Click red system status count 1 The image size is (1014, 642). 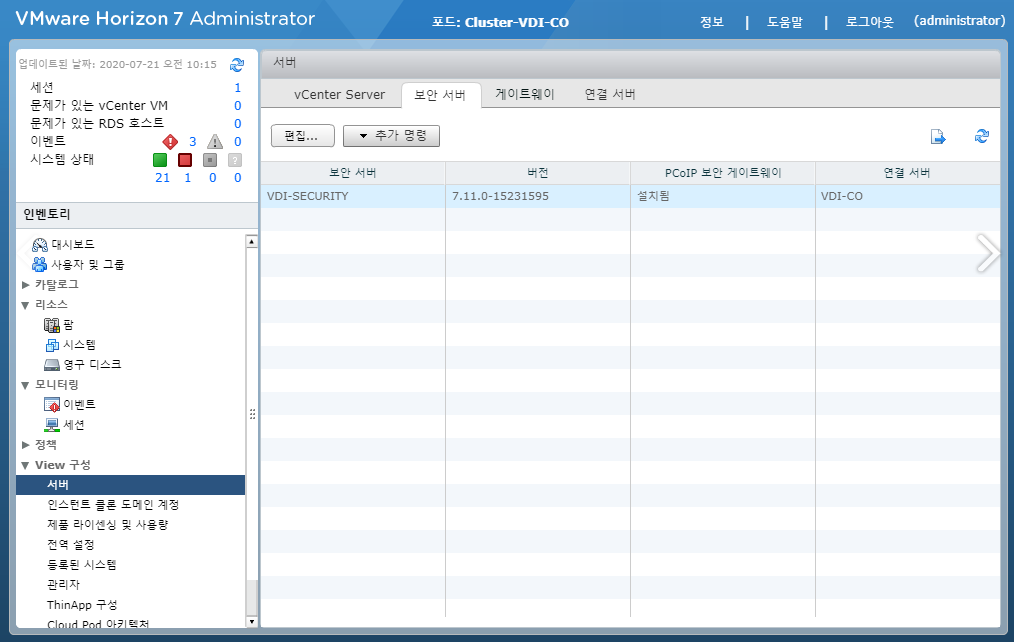point(188,178)
